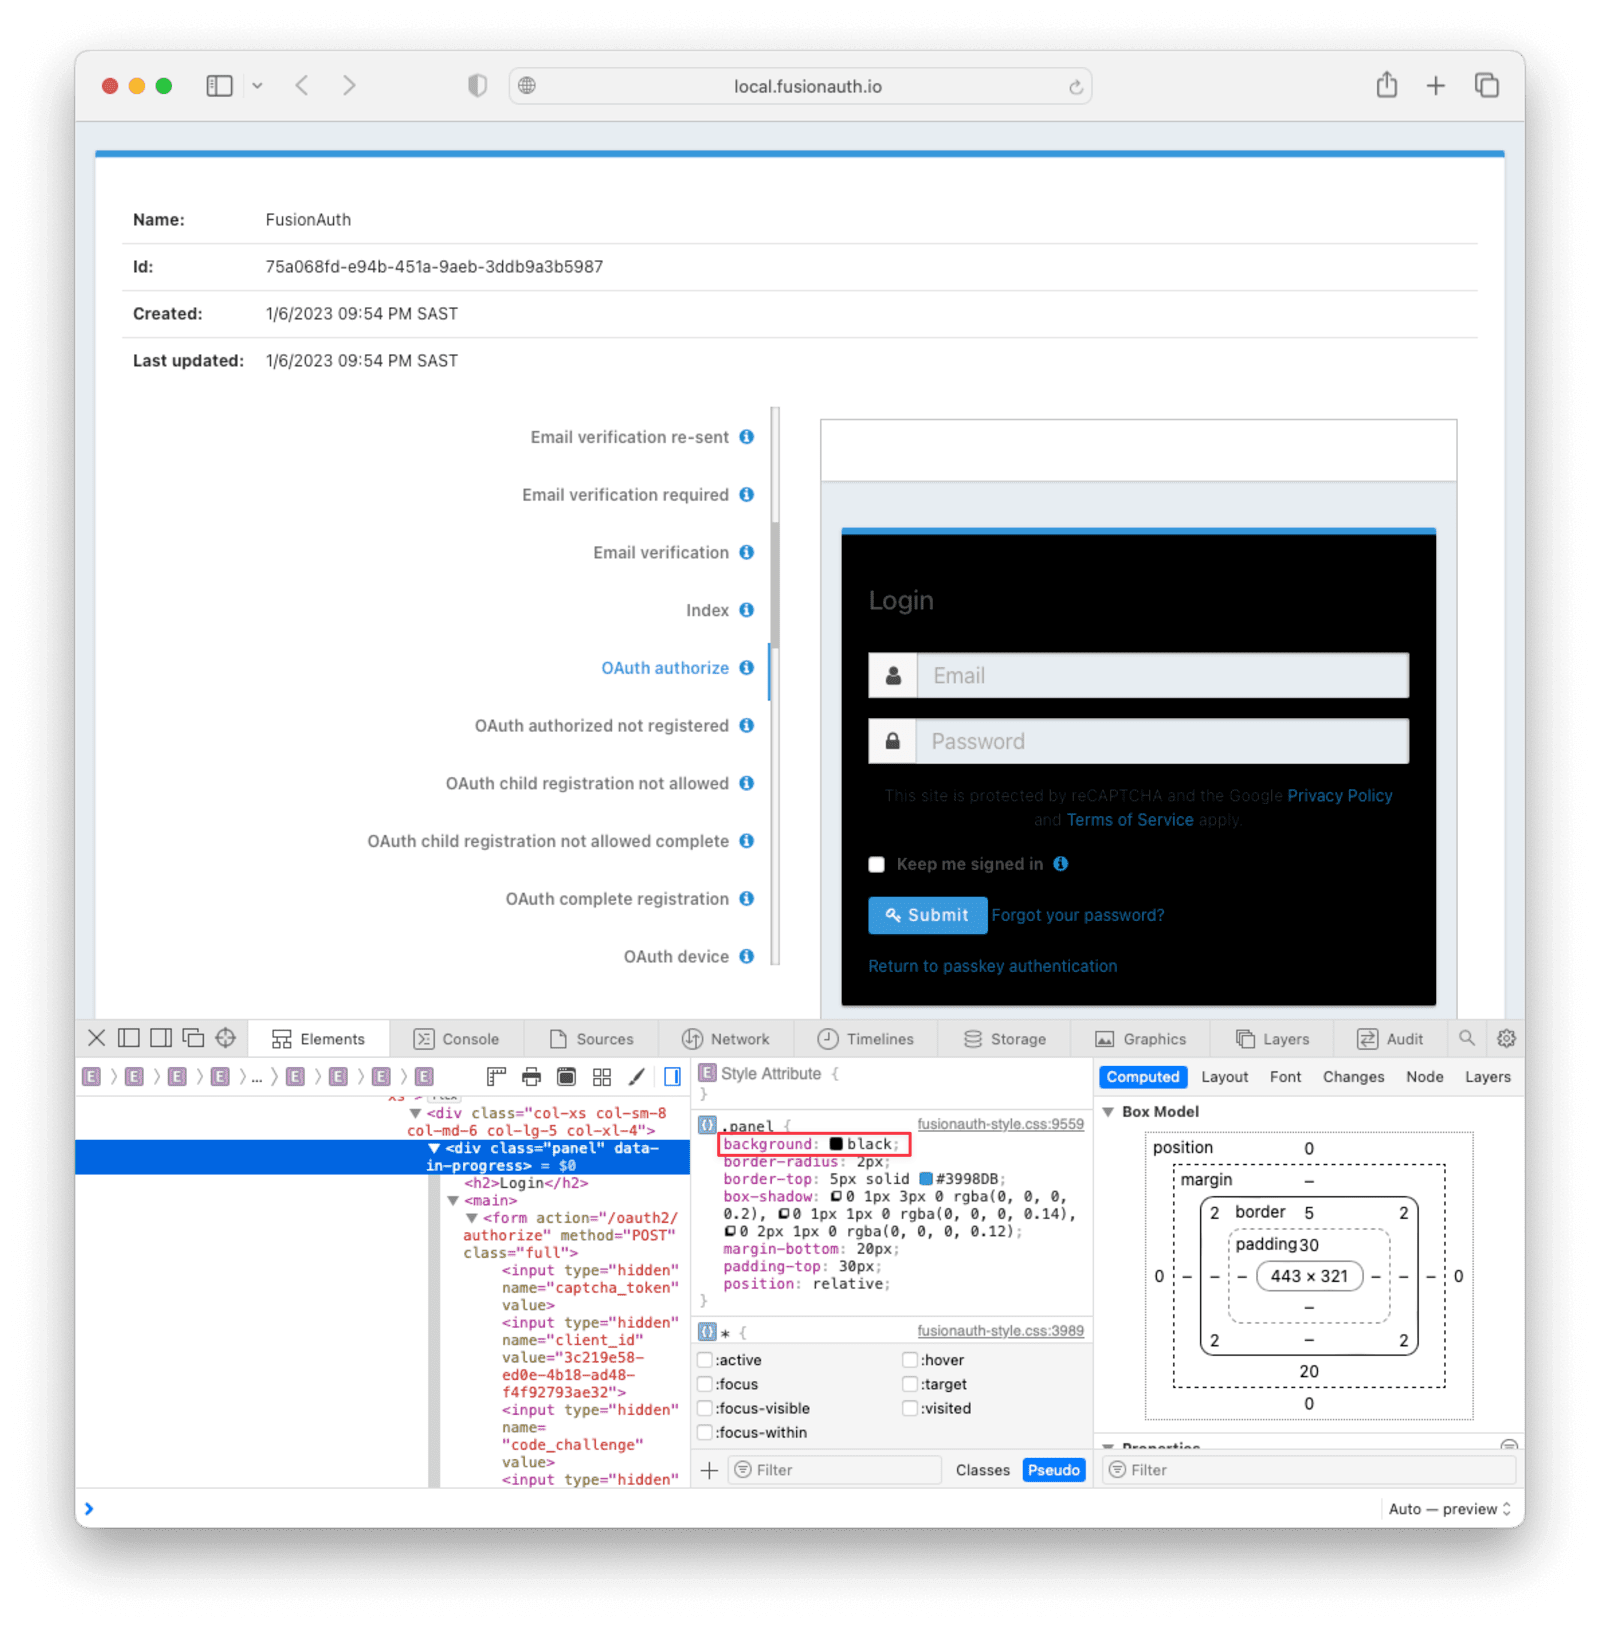
Task: Click Forgot your password link
Action: click(x=1077, y=915)
